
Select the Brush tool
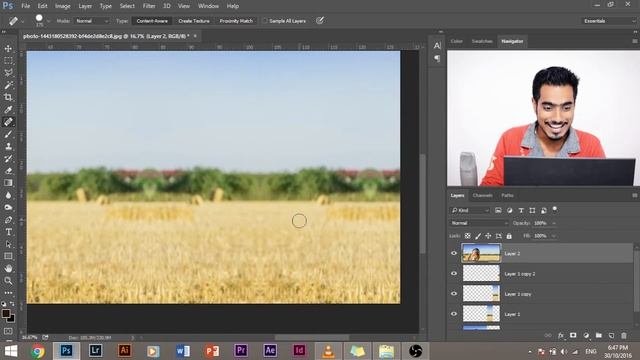8,134
